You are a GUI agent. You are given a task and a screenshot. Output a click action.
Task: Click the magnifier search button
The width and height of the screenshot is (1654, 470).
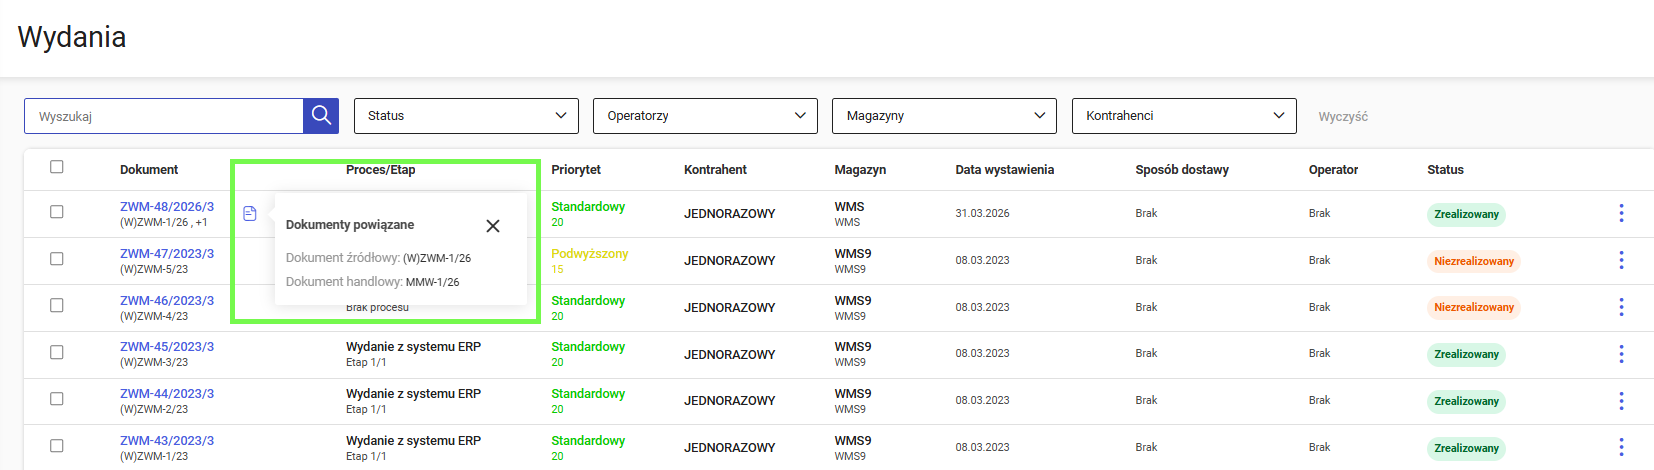(321, 116)
